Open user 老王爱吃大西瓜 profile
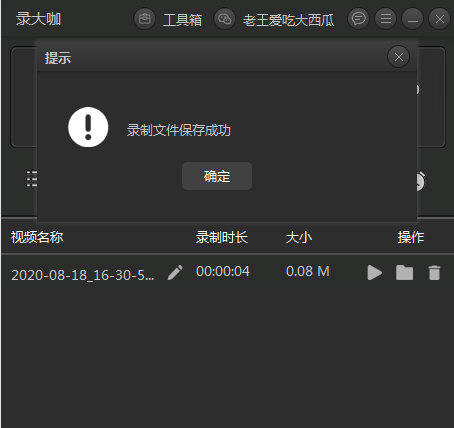The height and width of the screenshot is (428, 454). (x=288, y=20)
